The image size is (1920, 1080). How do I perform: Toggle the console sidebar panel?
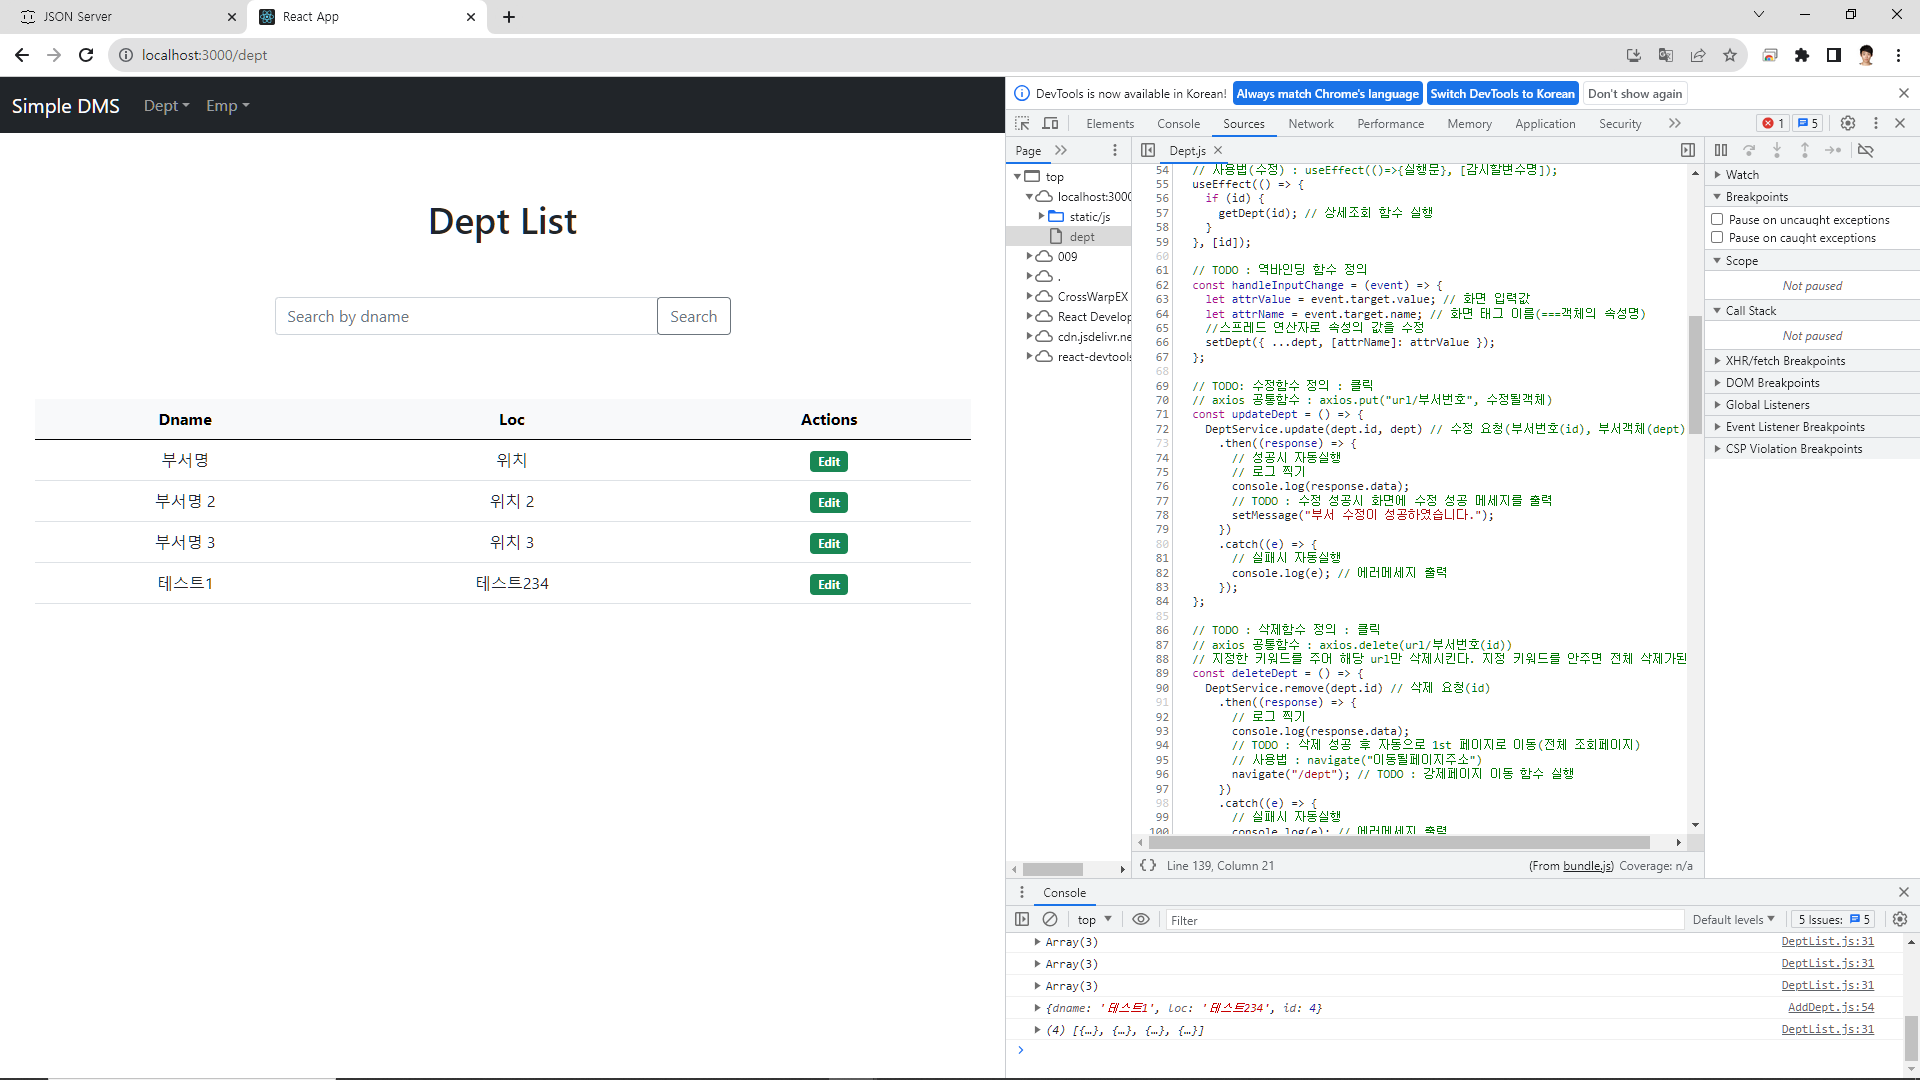(1022, 919)
